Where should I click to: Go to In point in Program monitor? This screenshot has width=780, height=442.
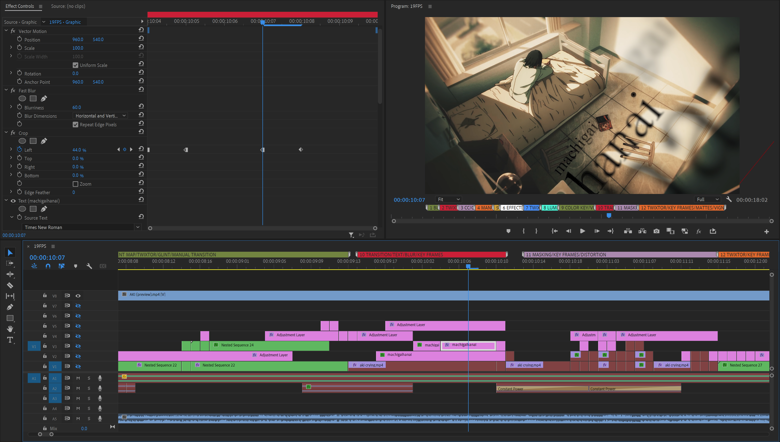pos(554,231)
